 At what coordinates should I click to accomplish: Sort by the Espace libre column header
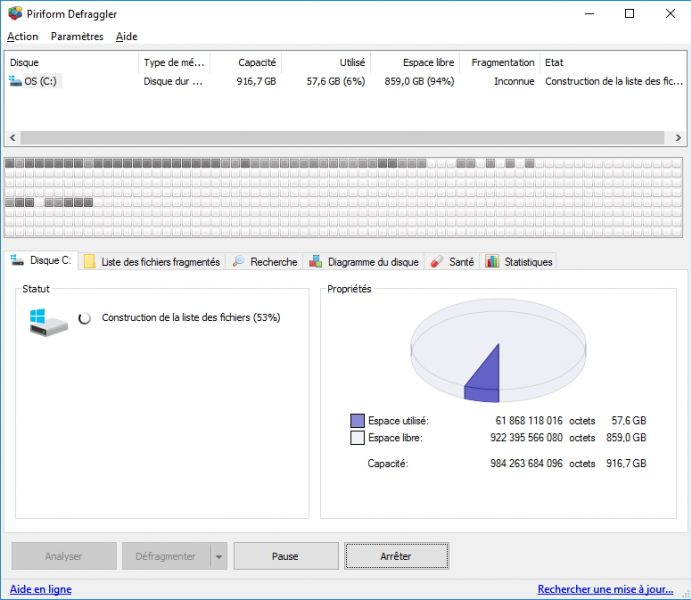coord(415,63)
